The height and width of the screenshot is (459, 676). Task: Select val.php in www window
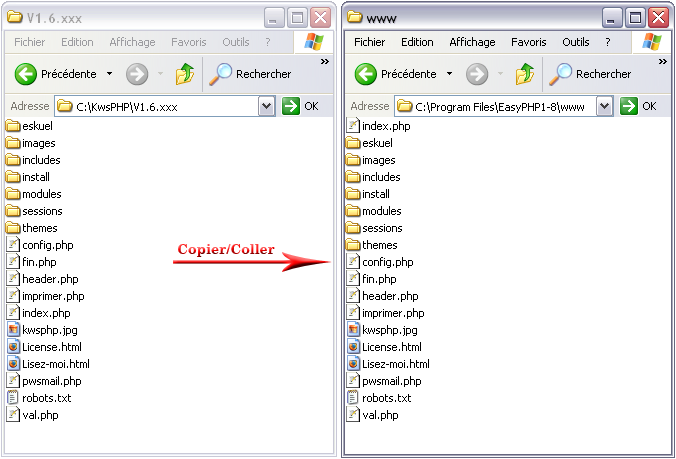(373, 415)
